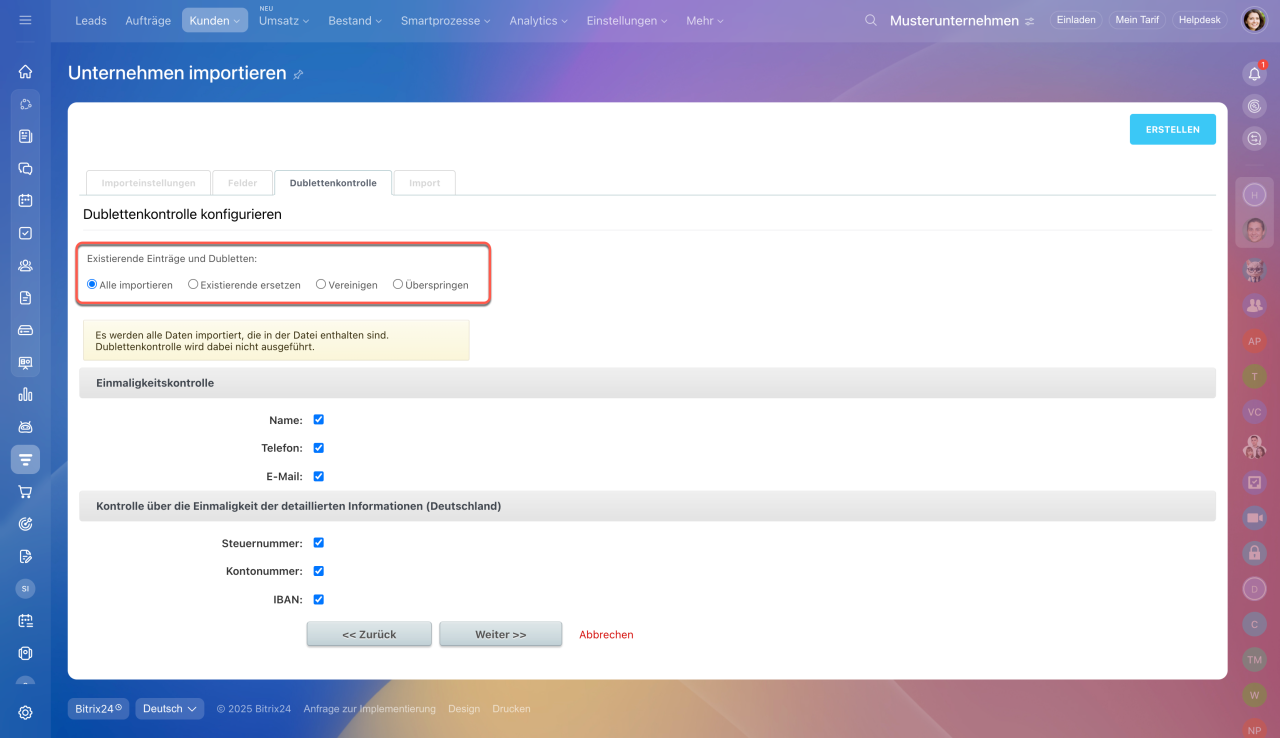This screenshot has height=738, width=1280.
Task: Open the VC contact avatar
Action: [1254, 412]
